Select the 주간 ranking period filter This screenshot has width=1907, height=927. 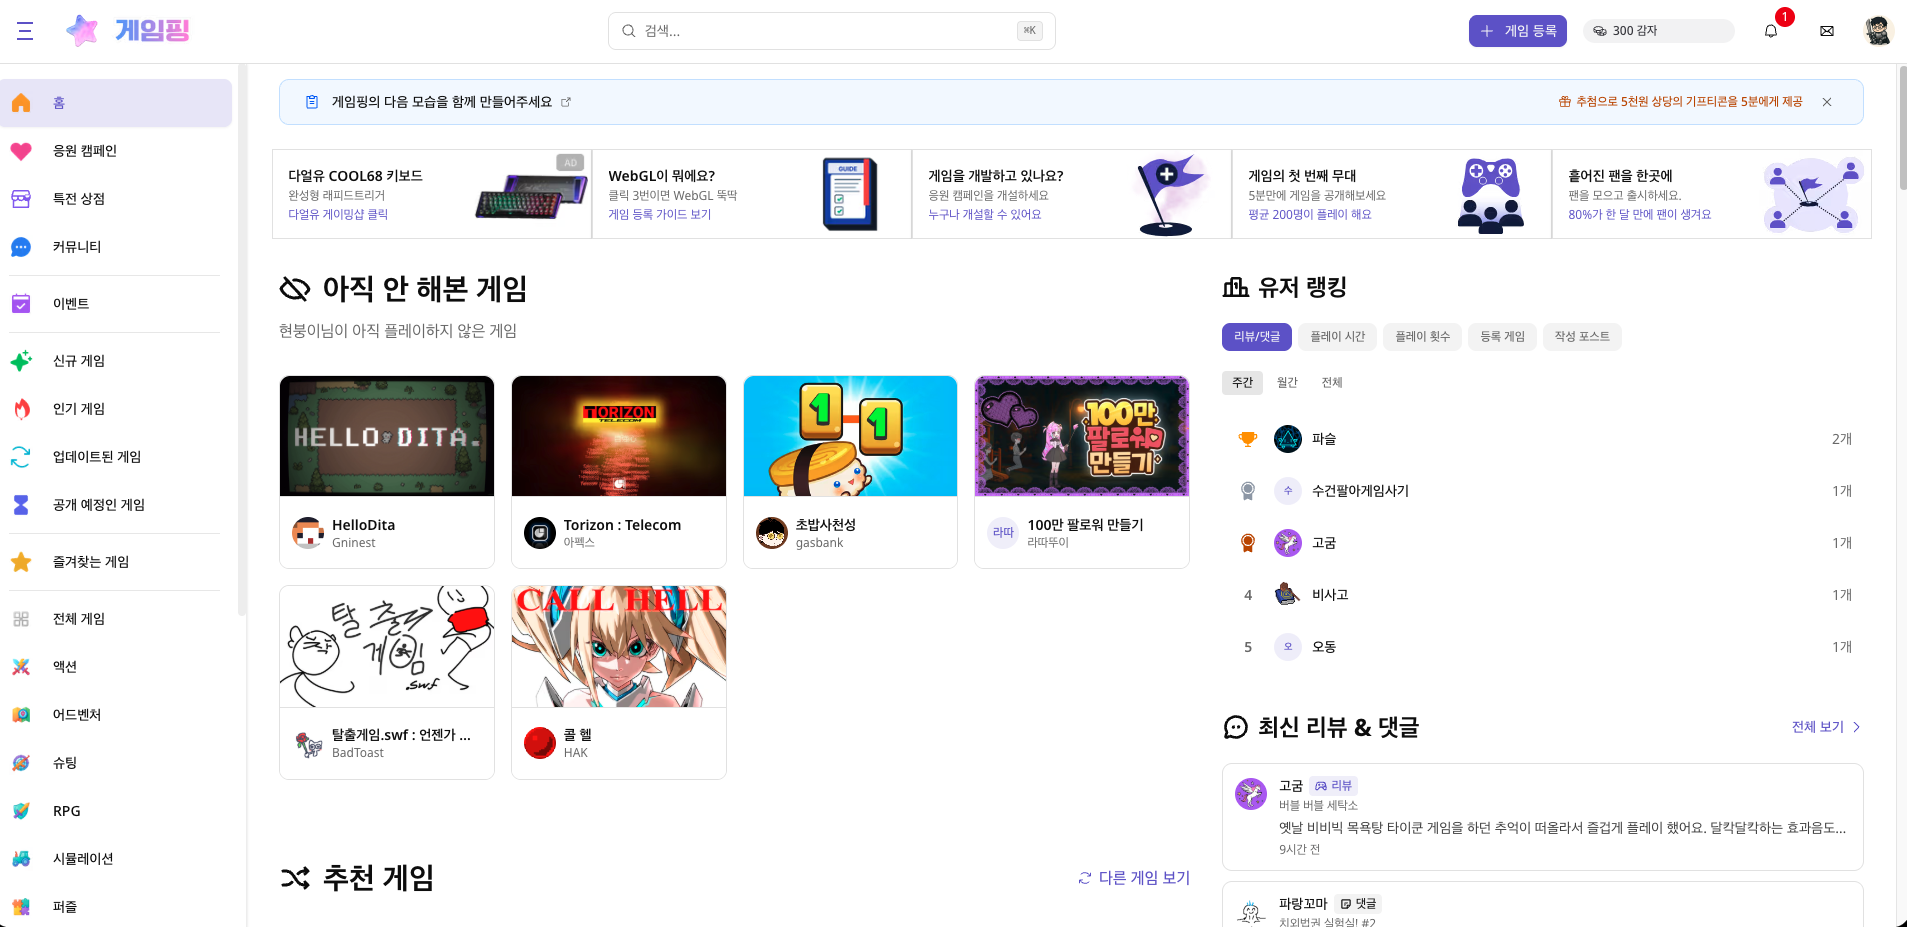click(x=1242, y=383)
